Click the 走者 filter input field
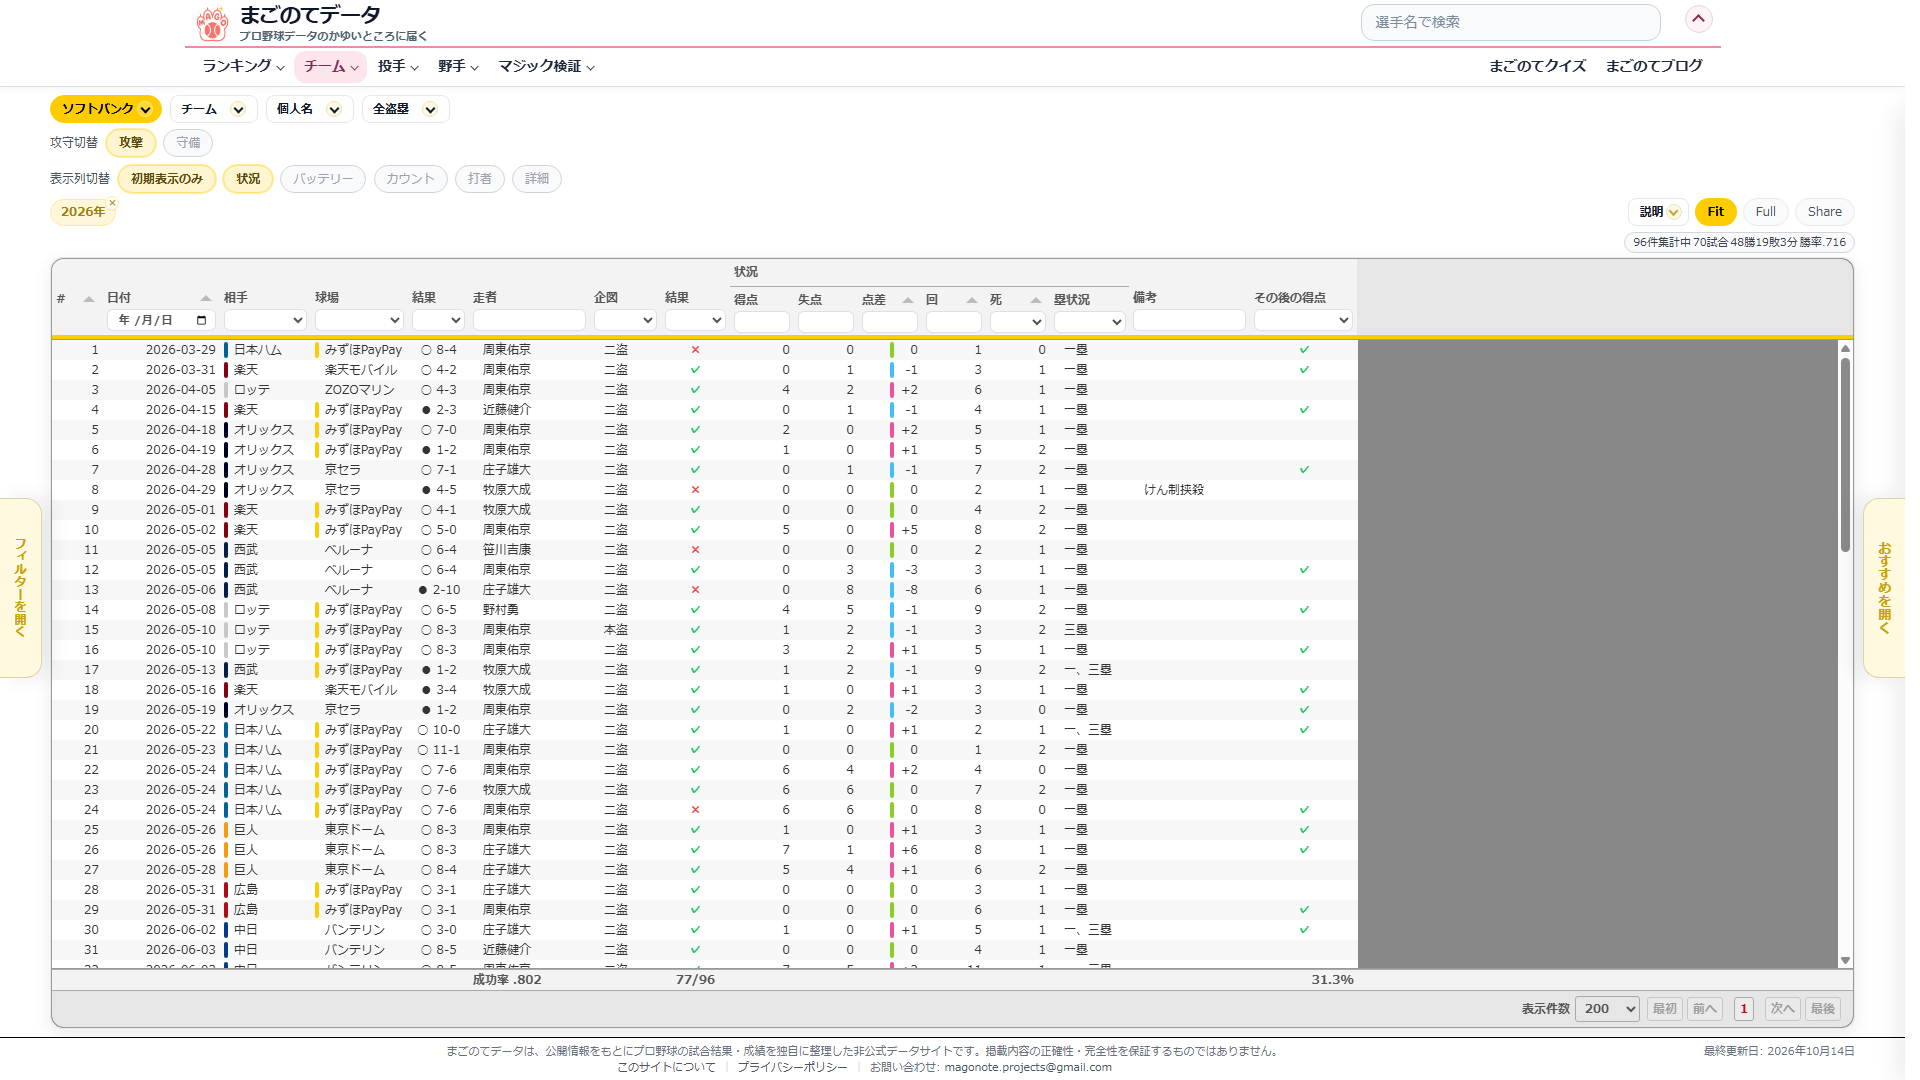The image size is (1920, 1080). [529, 320]
